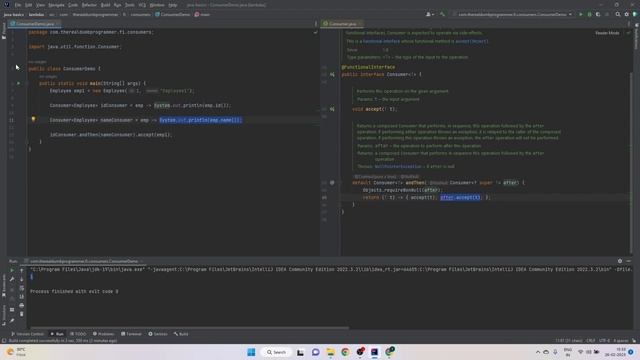
Task: Open Windows Start menu
Action: point(251,352)
